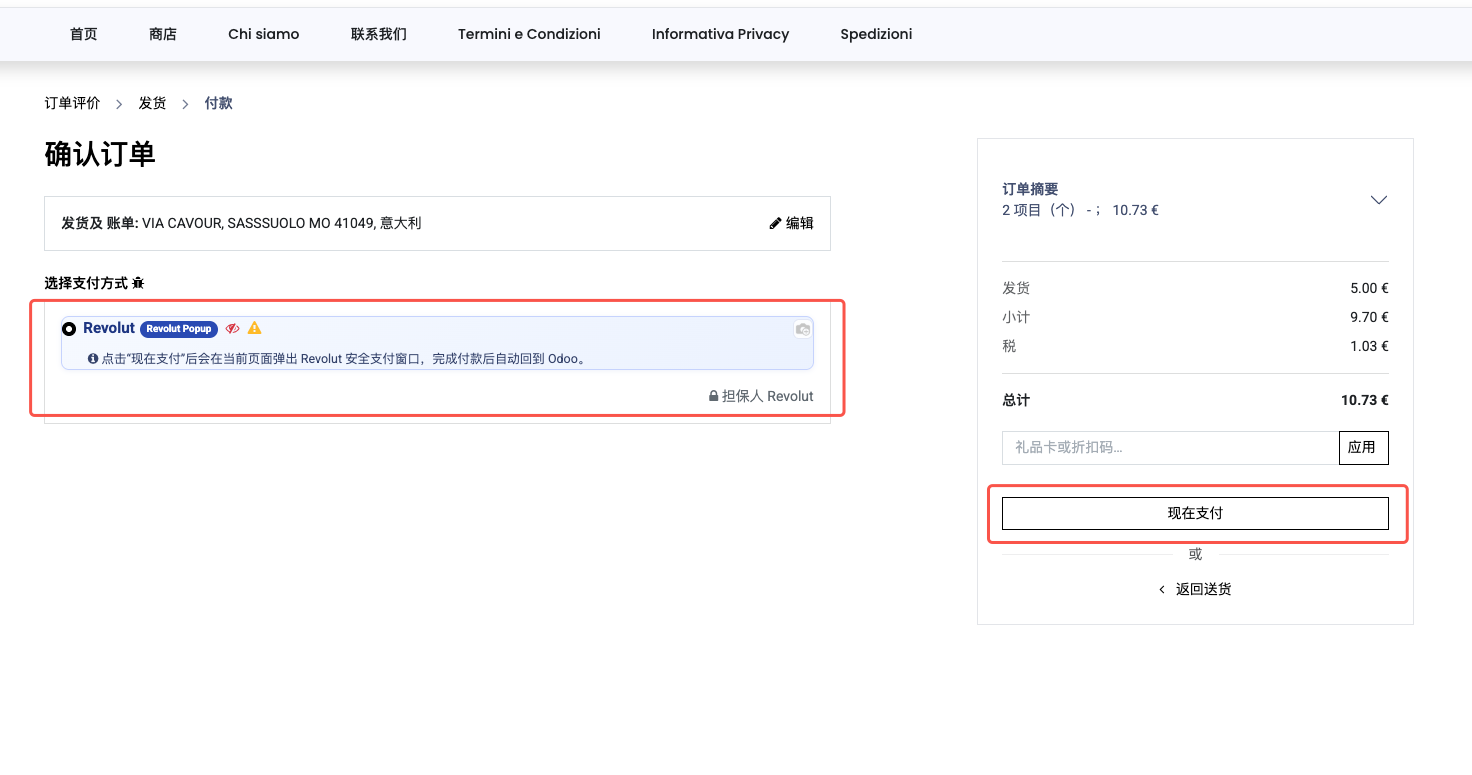
Task: Select the Revolut payment radio button
Action: 68,328
